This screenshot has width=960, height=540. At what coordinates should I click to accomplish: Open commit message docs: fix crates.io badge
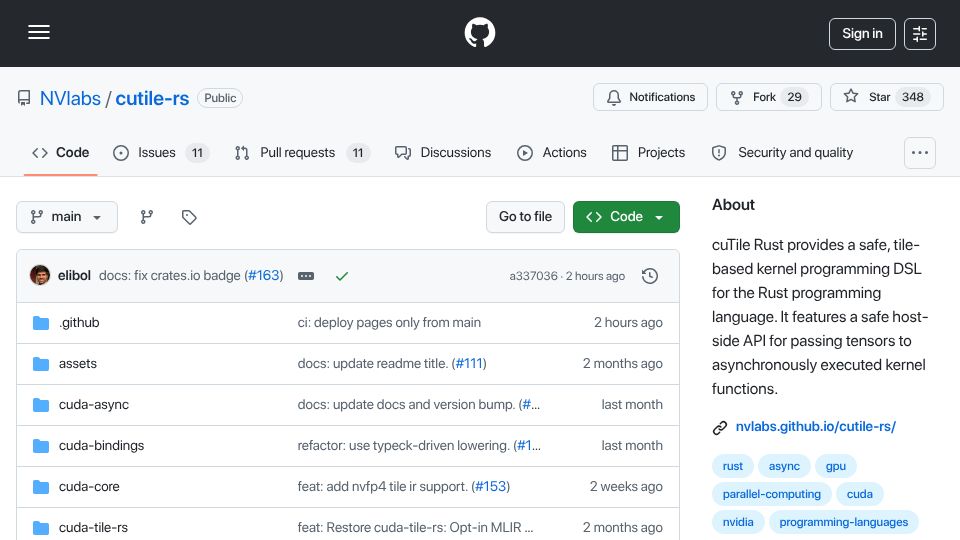(x=170, y=276)
